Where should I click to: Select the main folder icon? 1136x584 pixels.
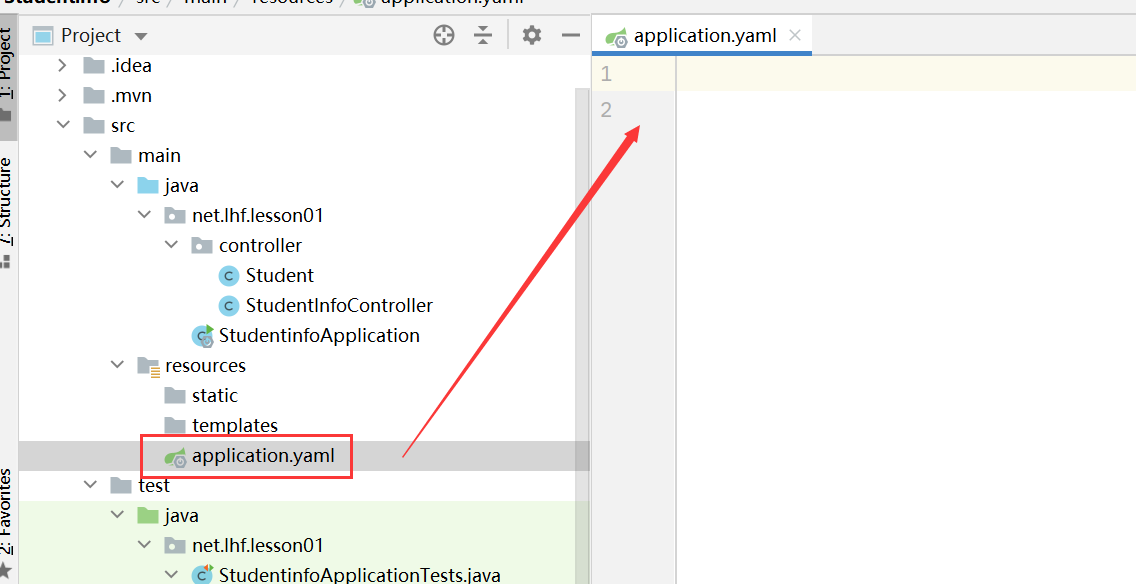coord(120,156)
